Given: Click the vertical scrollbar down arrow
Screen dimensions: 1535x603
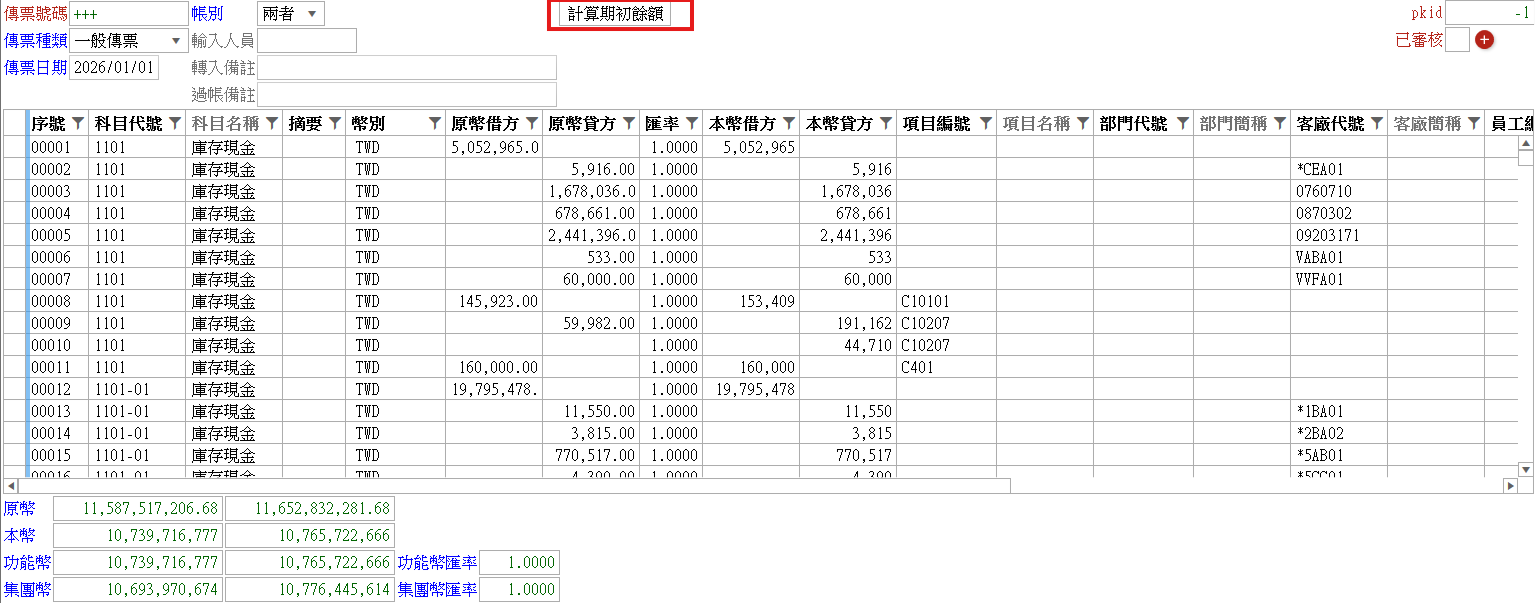Looking at the screenshot, I should [x=1526, y=469].
